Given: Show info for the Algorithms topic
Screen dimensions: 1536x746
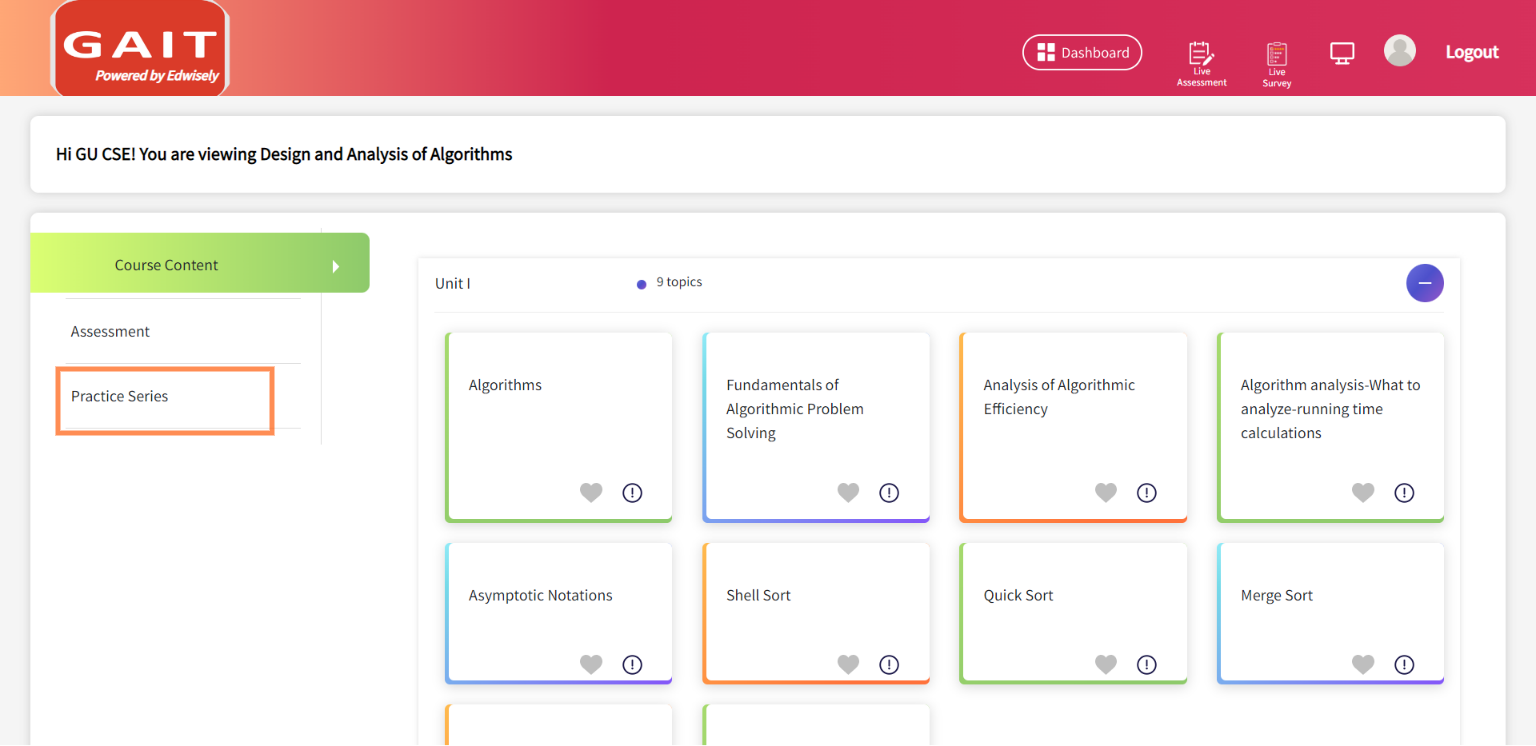Looking at the screenshot, I should tap(632, 492).
